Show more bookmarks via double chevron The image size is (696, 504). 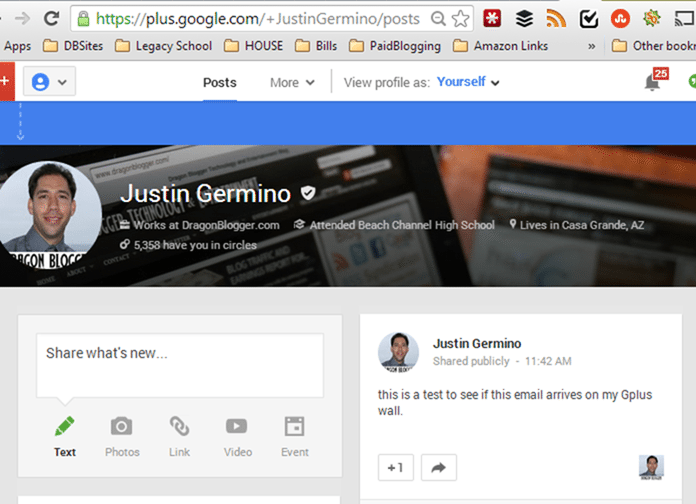[591, 46]
